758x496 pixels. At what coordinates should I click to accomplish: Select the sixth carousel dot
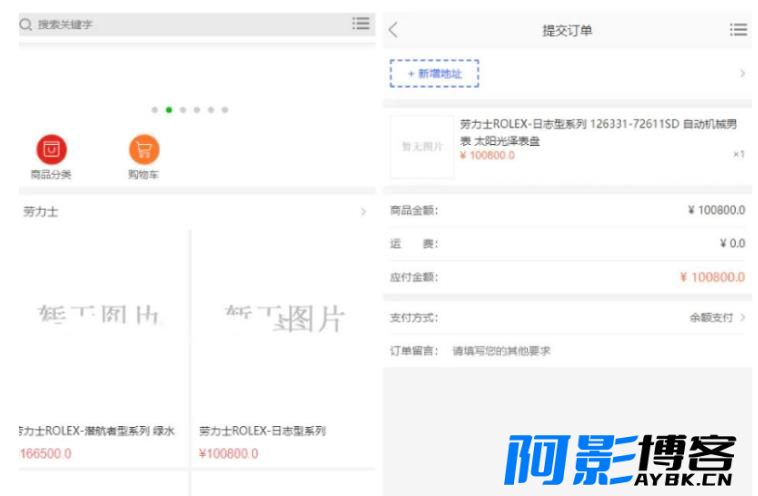pyautogui.click(x=225, y=110)
